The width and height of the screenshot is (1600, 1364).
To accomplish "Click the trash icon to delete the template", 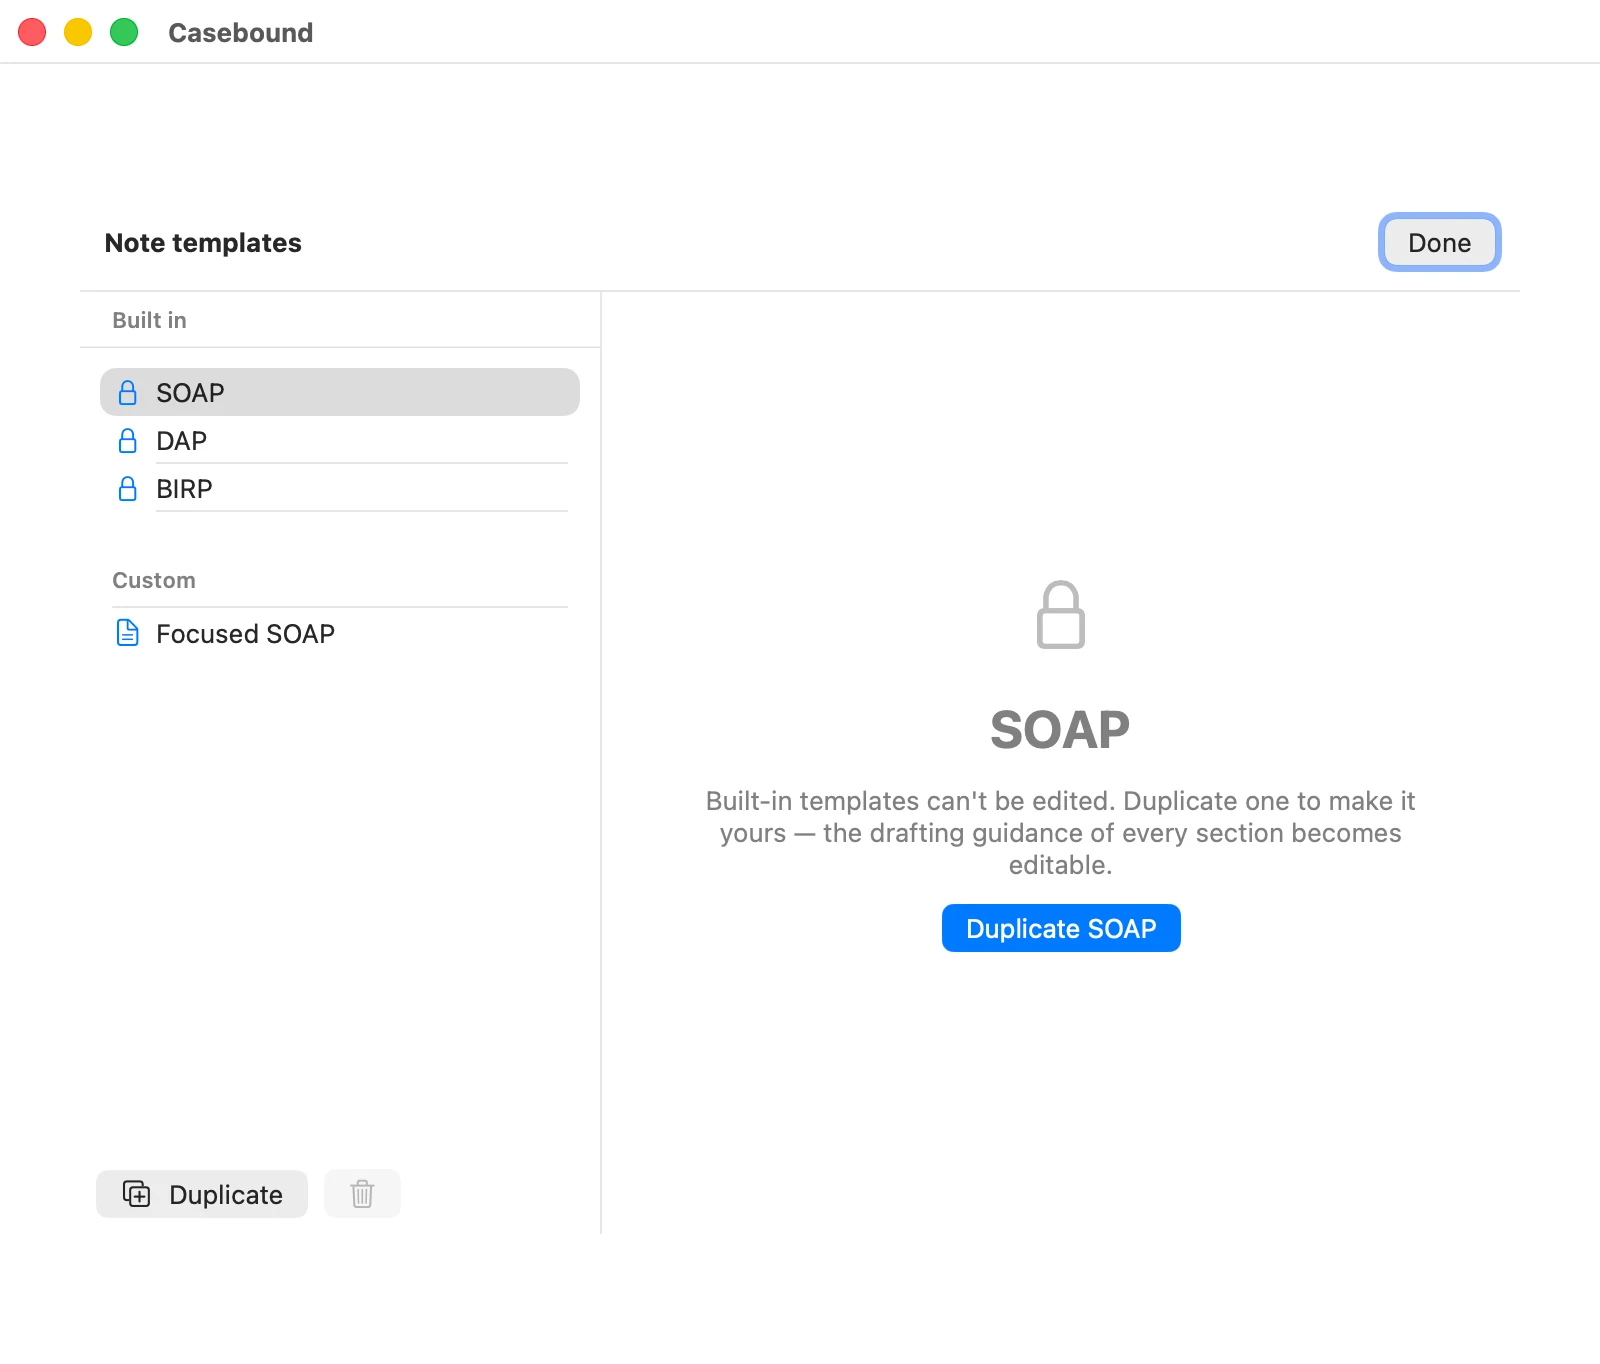I will [362, 1193].
